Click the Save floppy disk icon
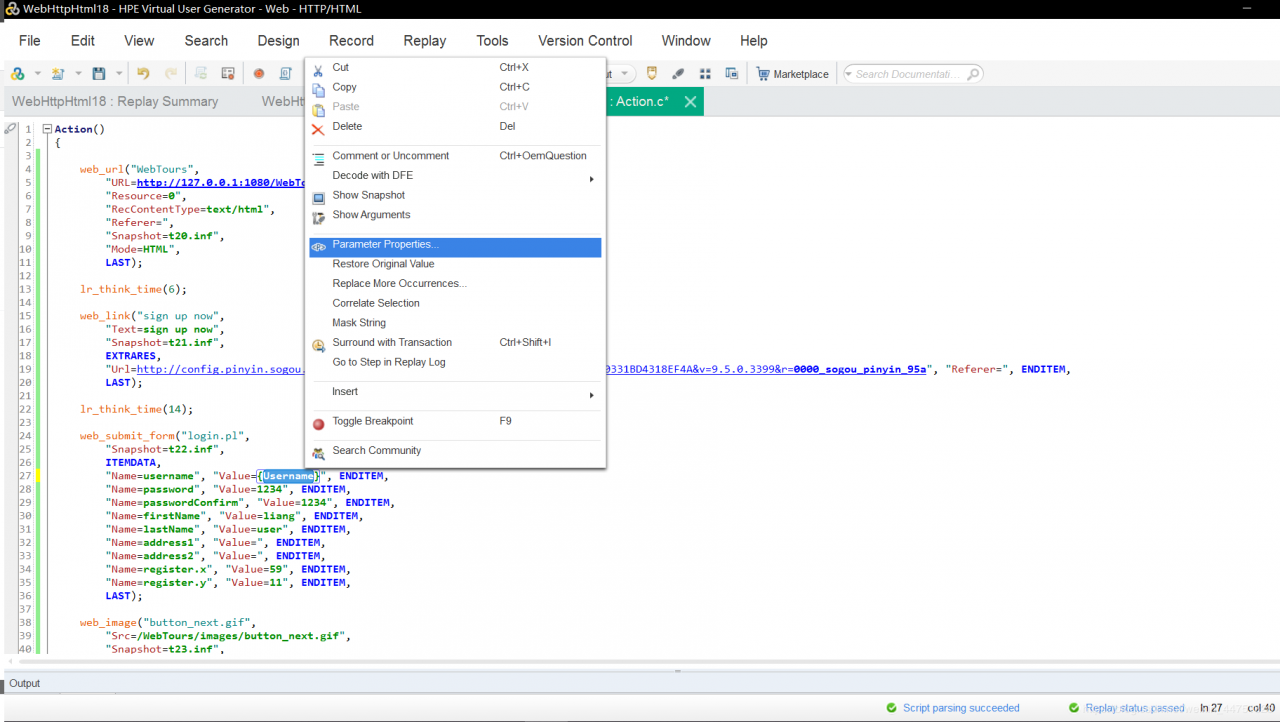 (99, 74)
